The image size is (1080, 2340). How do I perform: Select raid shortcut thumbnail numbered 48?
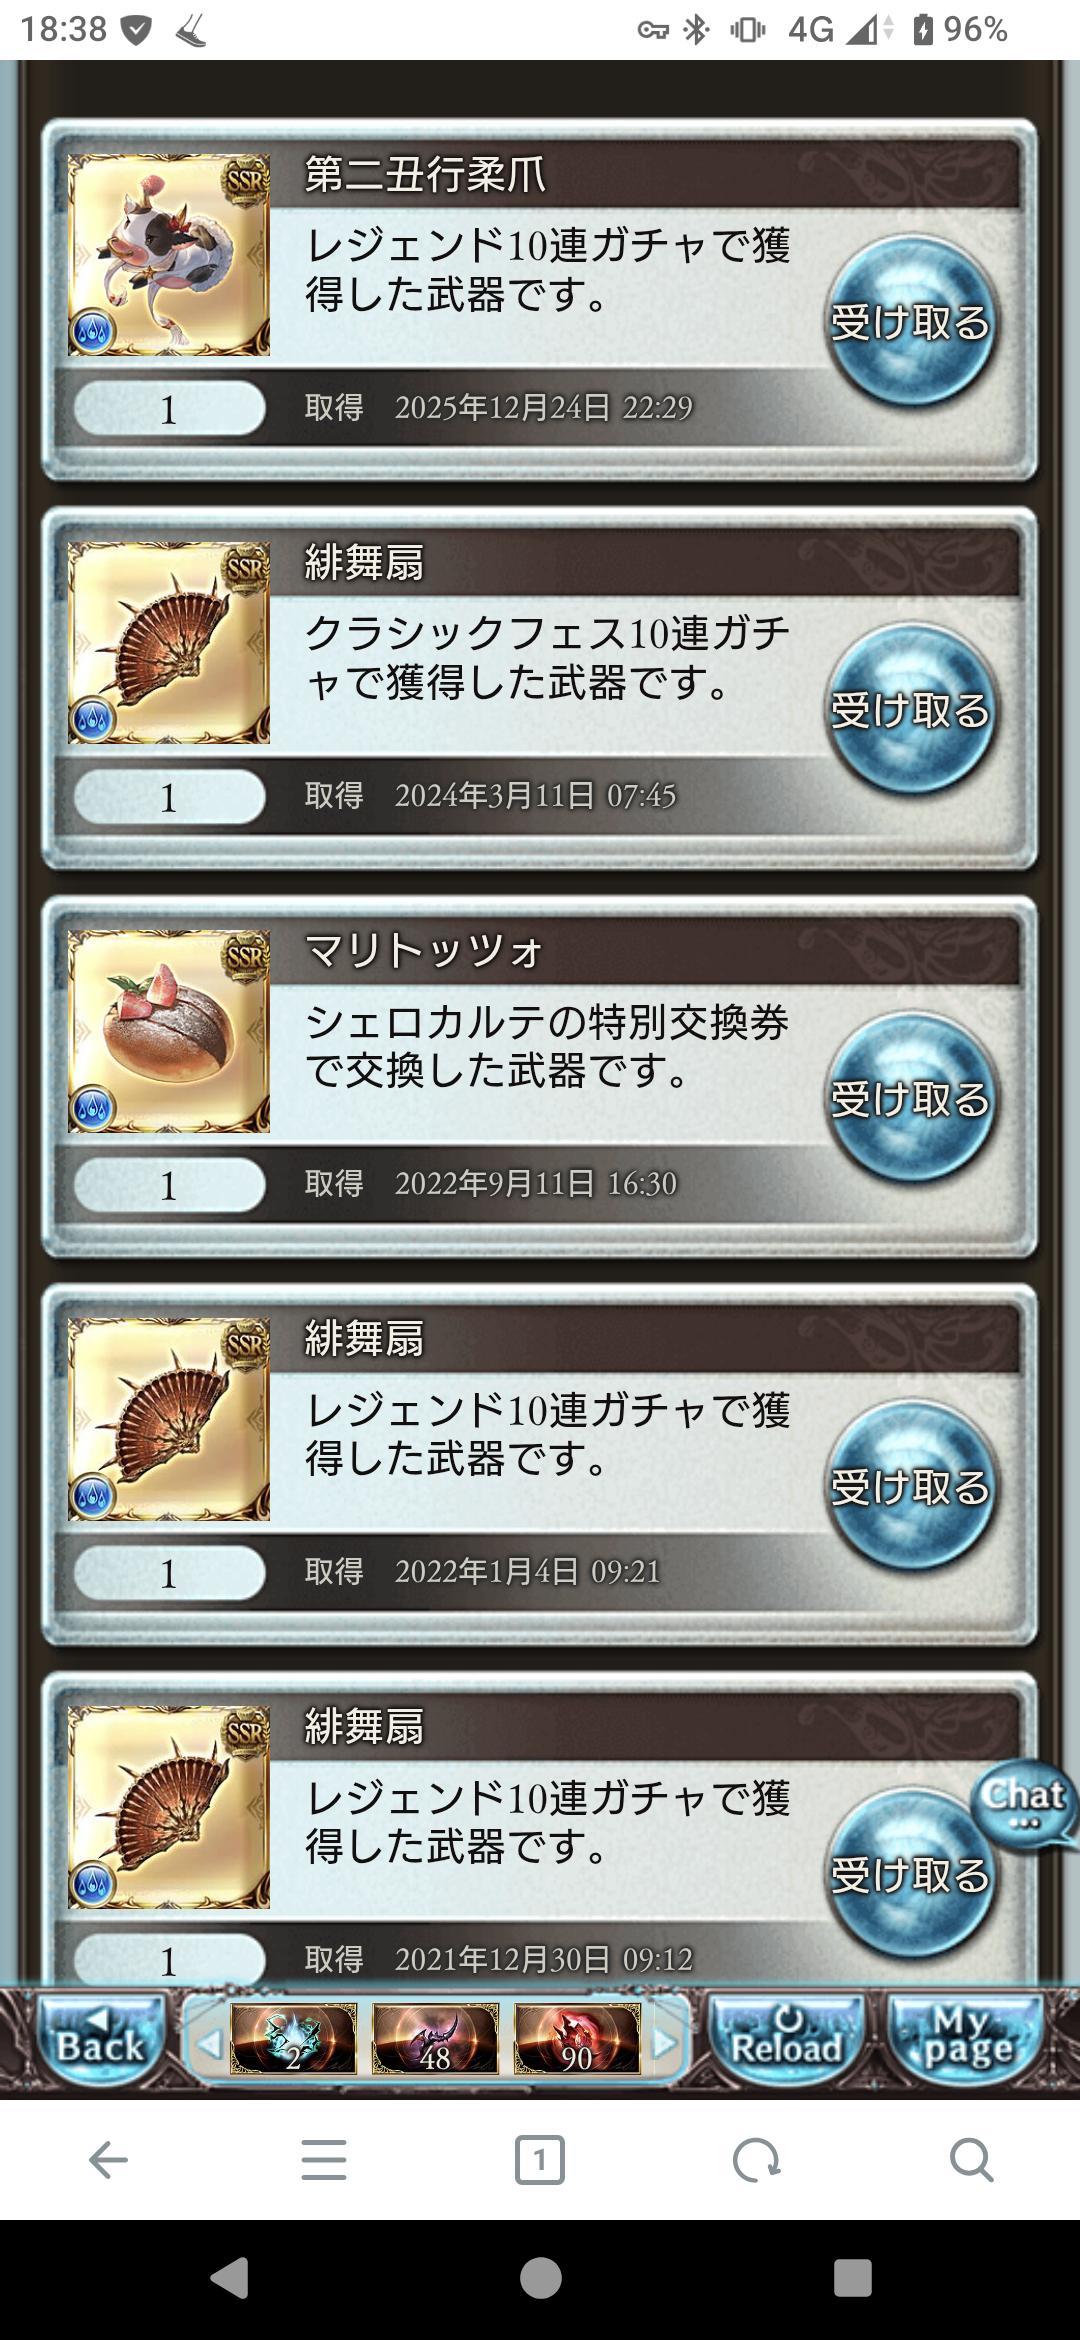pyautogui.click(x=435, y=2038)
